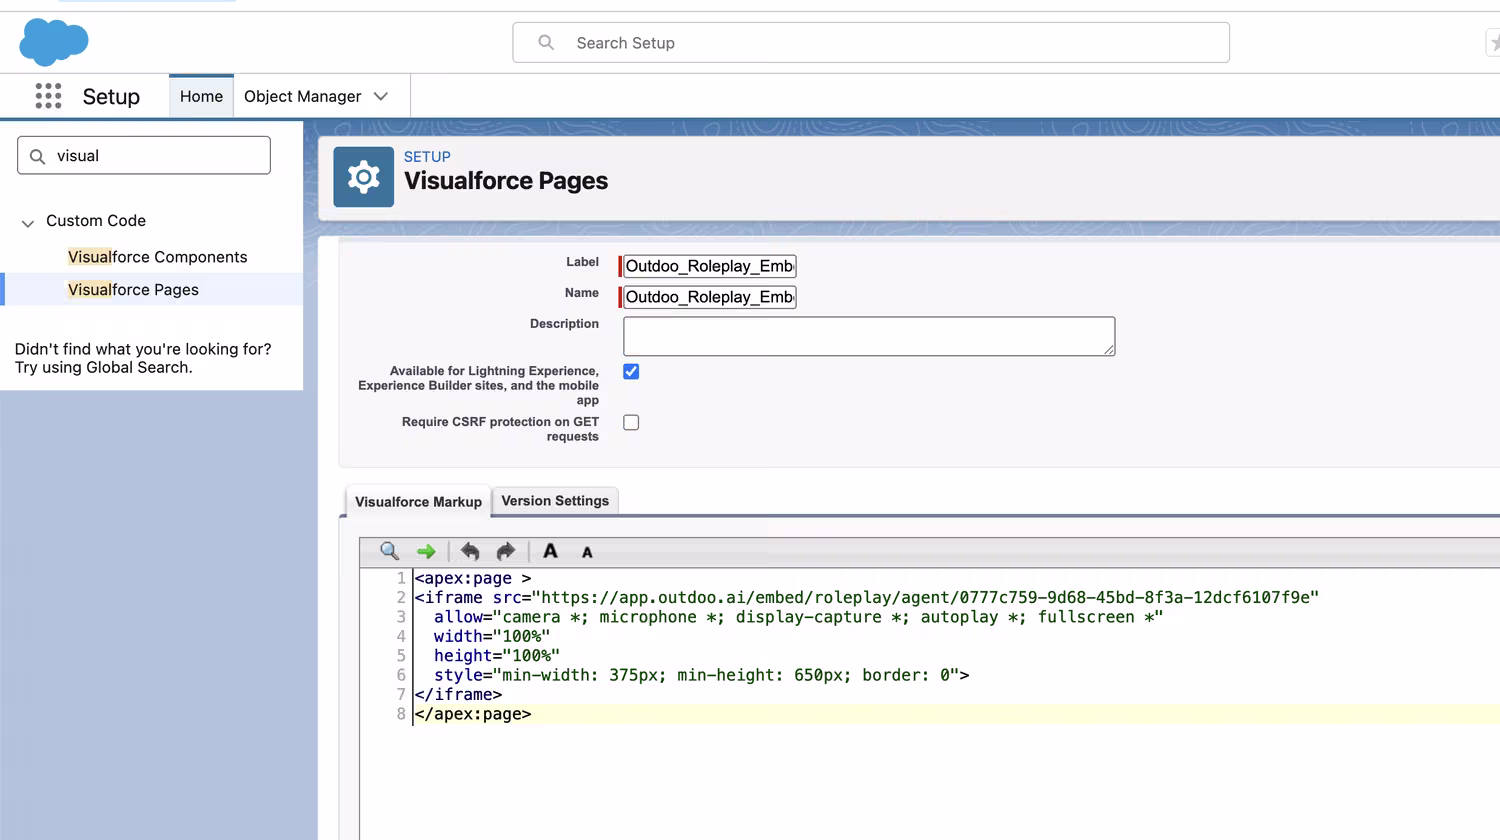Select the Visualforce Markup tab

tap(418, 501)
